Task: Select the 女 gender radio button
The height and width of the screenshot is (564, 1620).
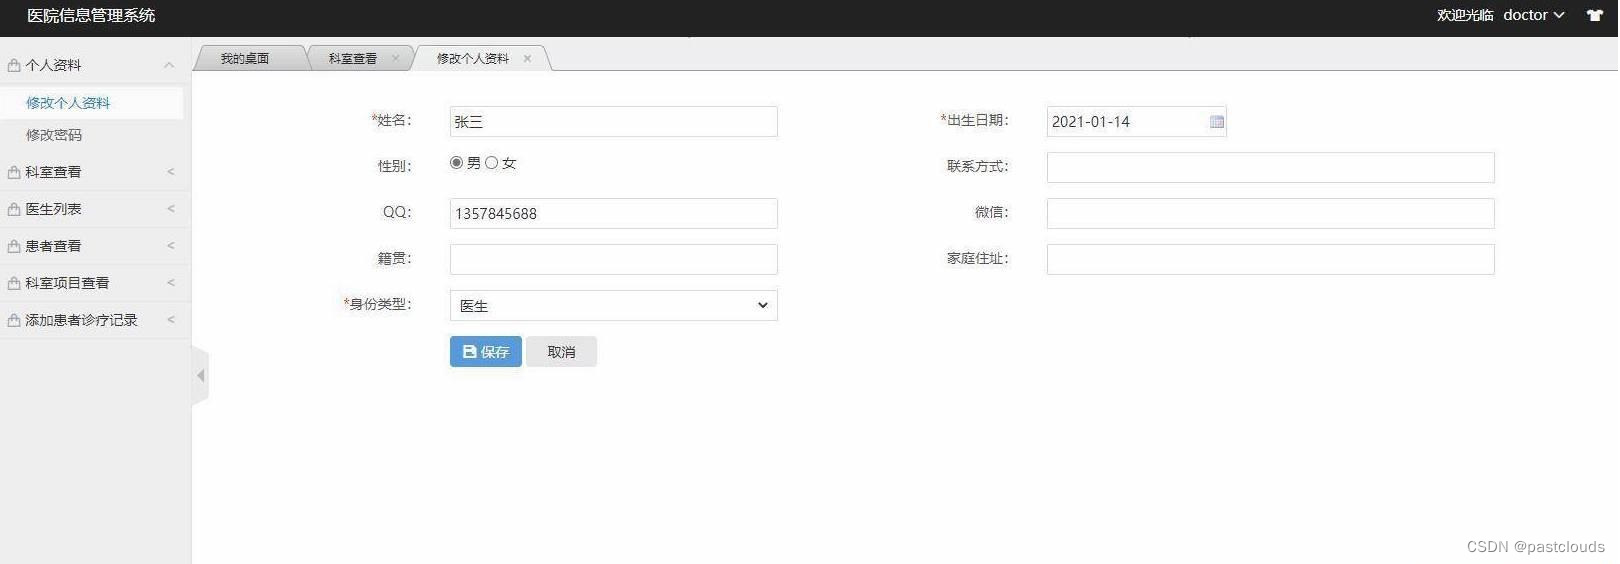Action: click(x=491, y=162)
